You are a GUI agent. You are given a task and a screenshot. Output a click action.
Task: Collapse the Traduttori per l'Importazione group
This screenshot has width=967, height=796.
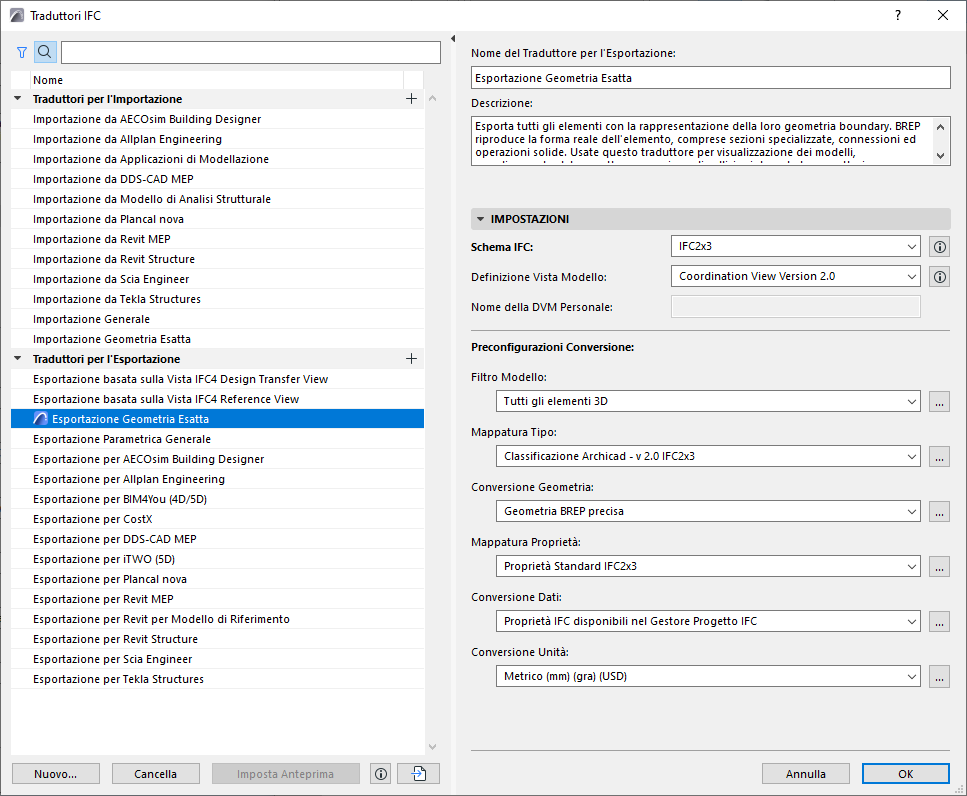[19, 99]
